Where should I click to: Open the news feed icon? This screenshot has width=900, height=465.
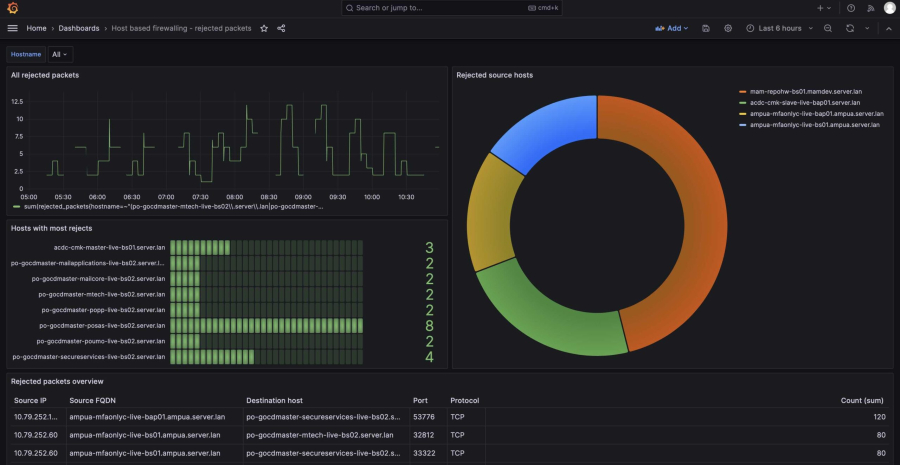[870, 8]
